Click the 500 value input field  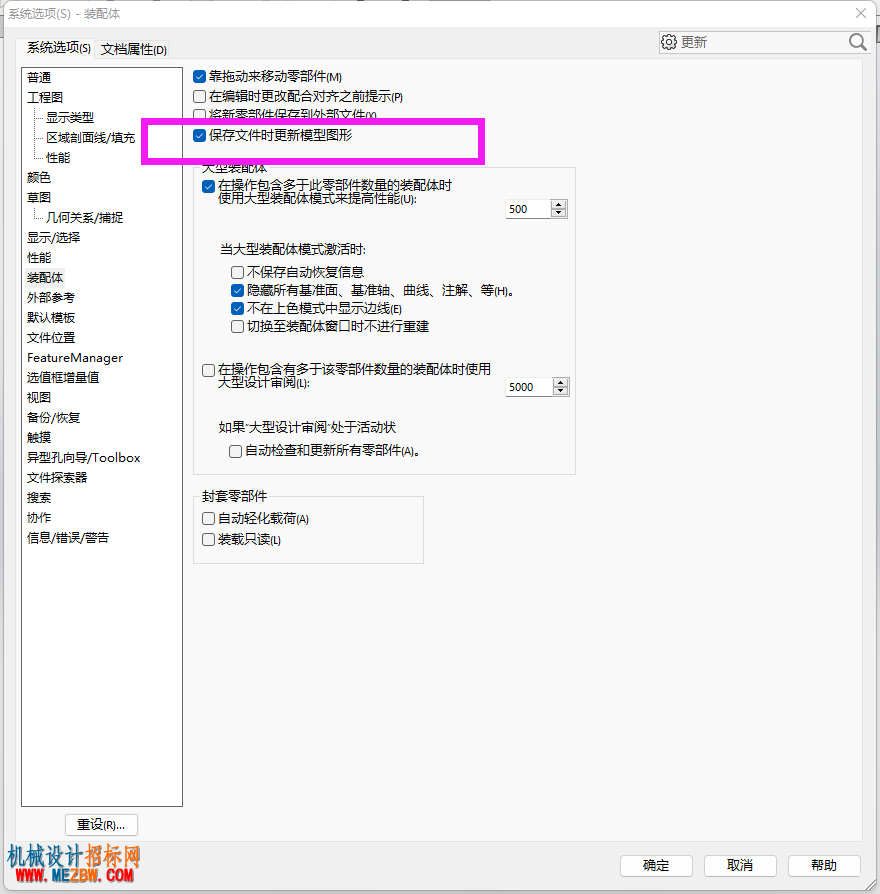pos(528,209)
